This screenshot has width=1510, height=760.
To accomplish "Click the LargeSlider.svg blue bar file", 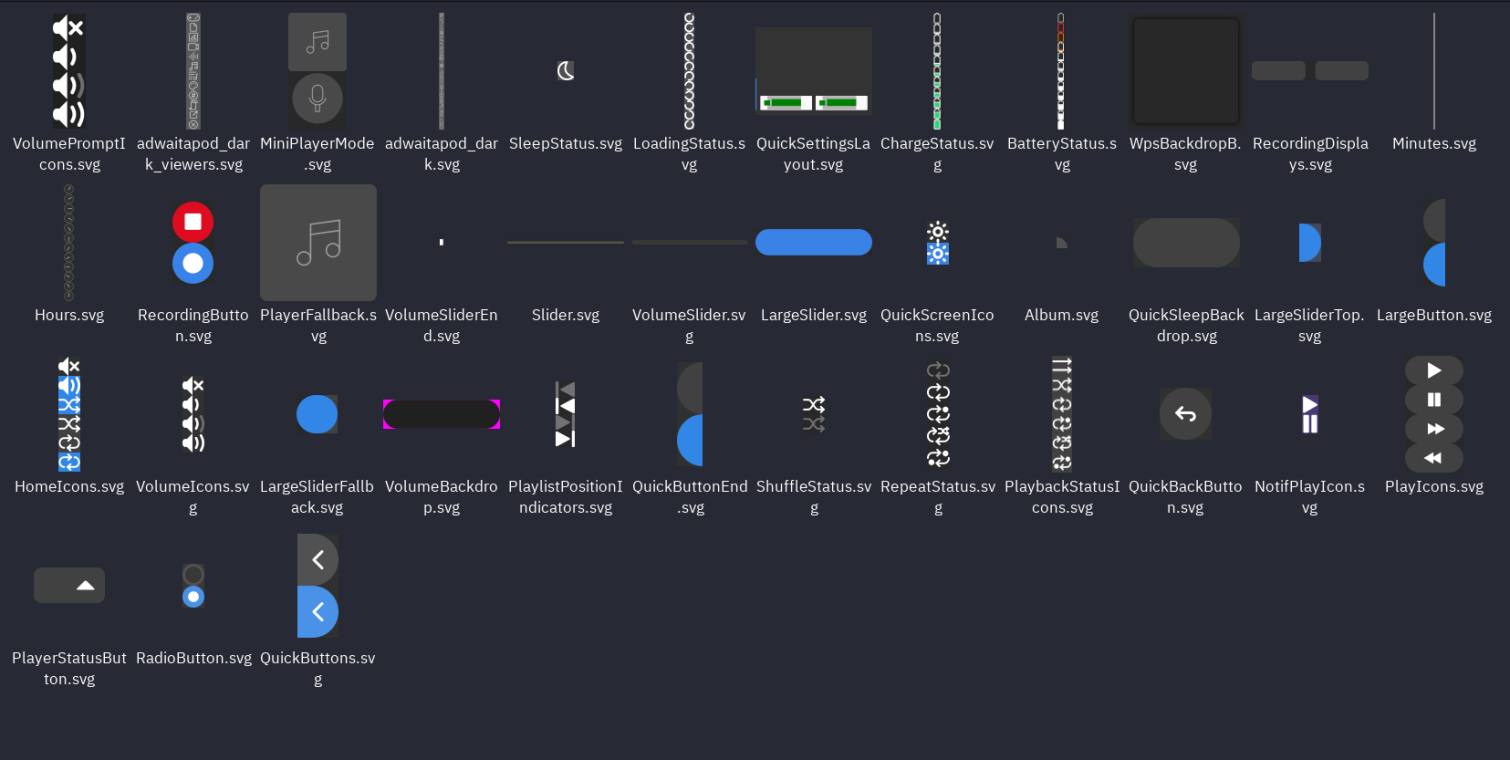I will [x=813, y=243].
